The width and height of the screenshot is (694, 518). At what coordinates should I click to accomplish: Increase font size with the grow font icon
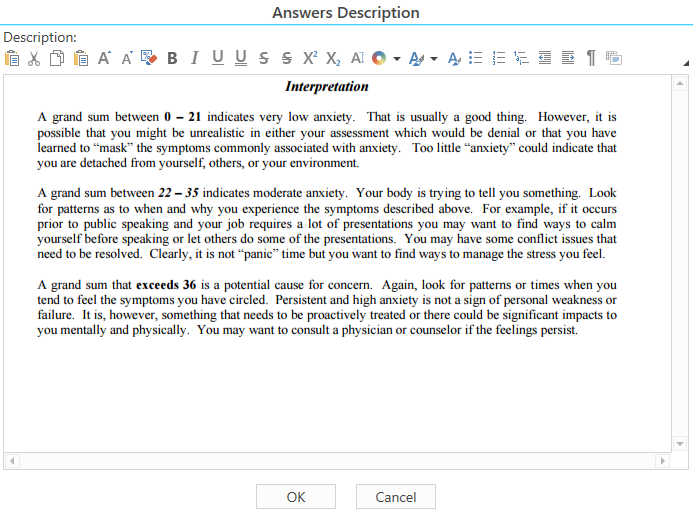pyautogui.click(x=104, y=58)
